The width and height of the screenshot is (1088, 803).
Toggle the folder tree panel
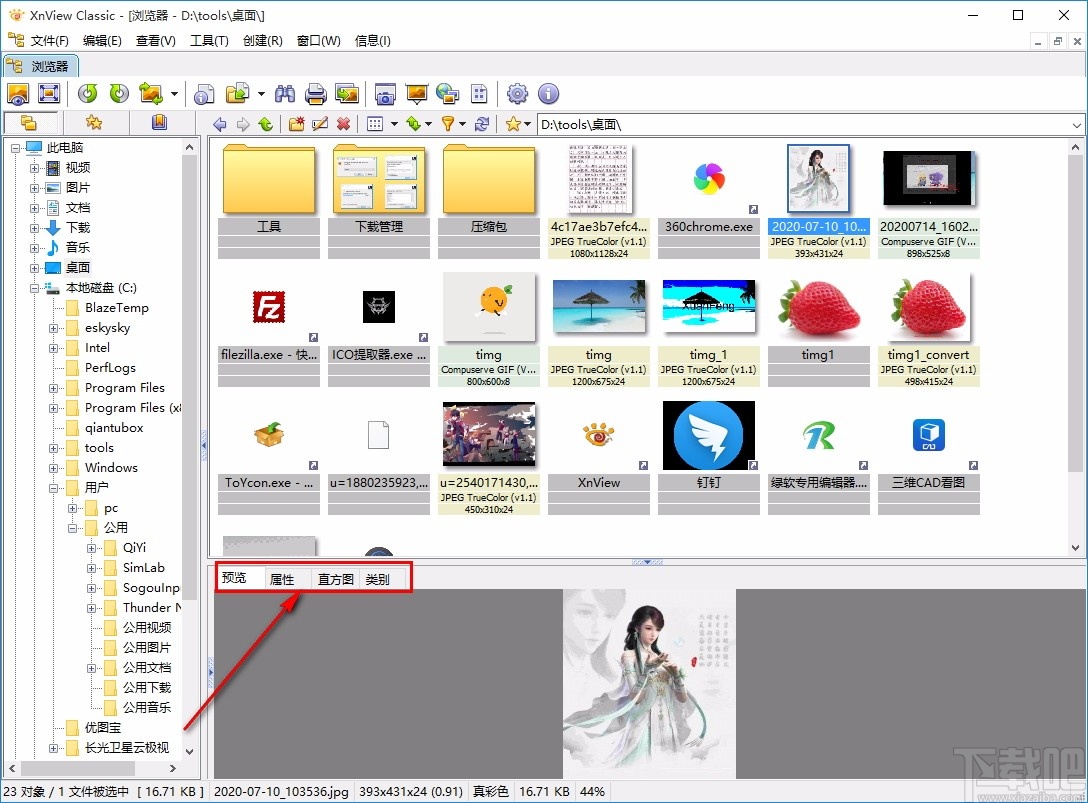(30, 122)
